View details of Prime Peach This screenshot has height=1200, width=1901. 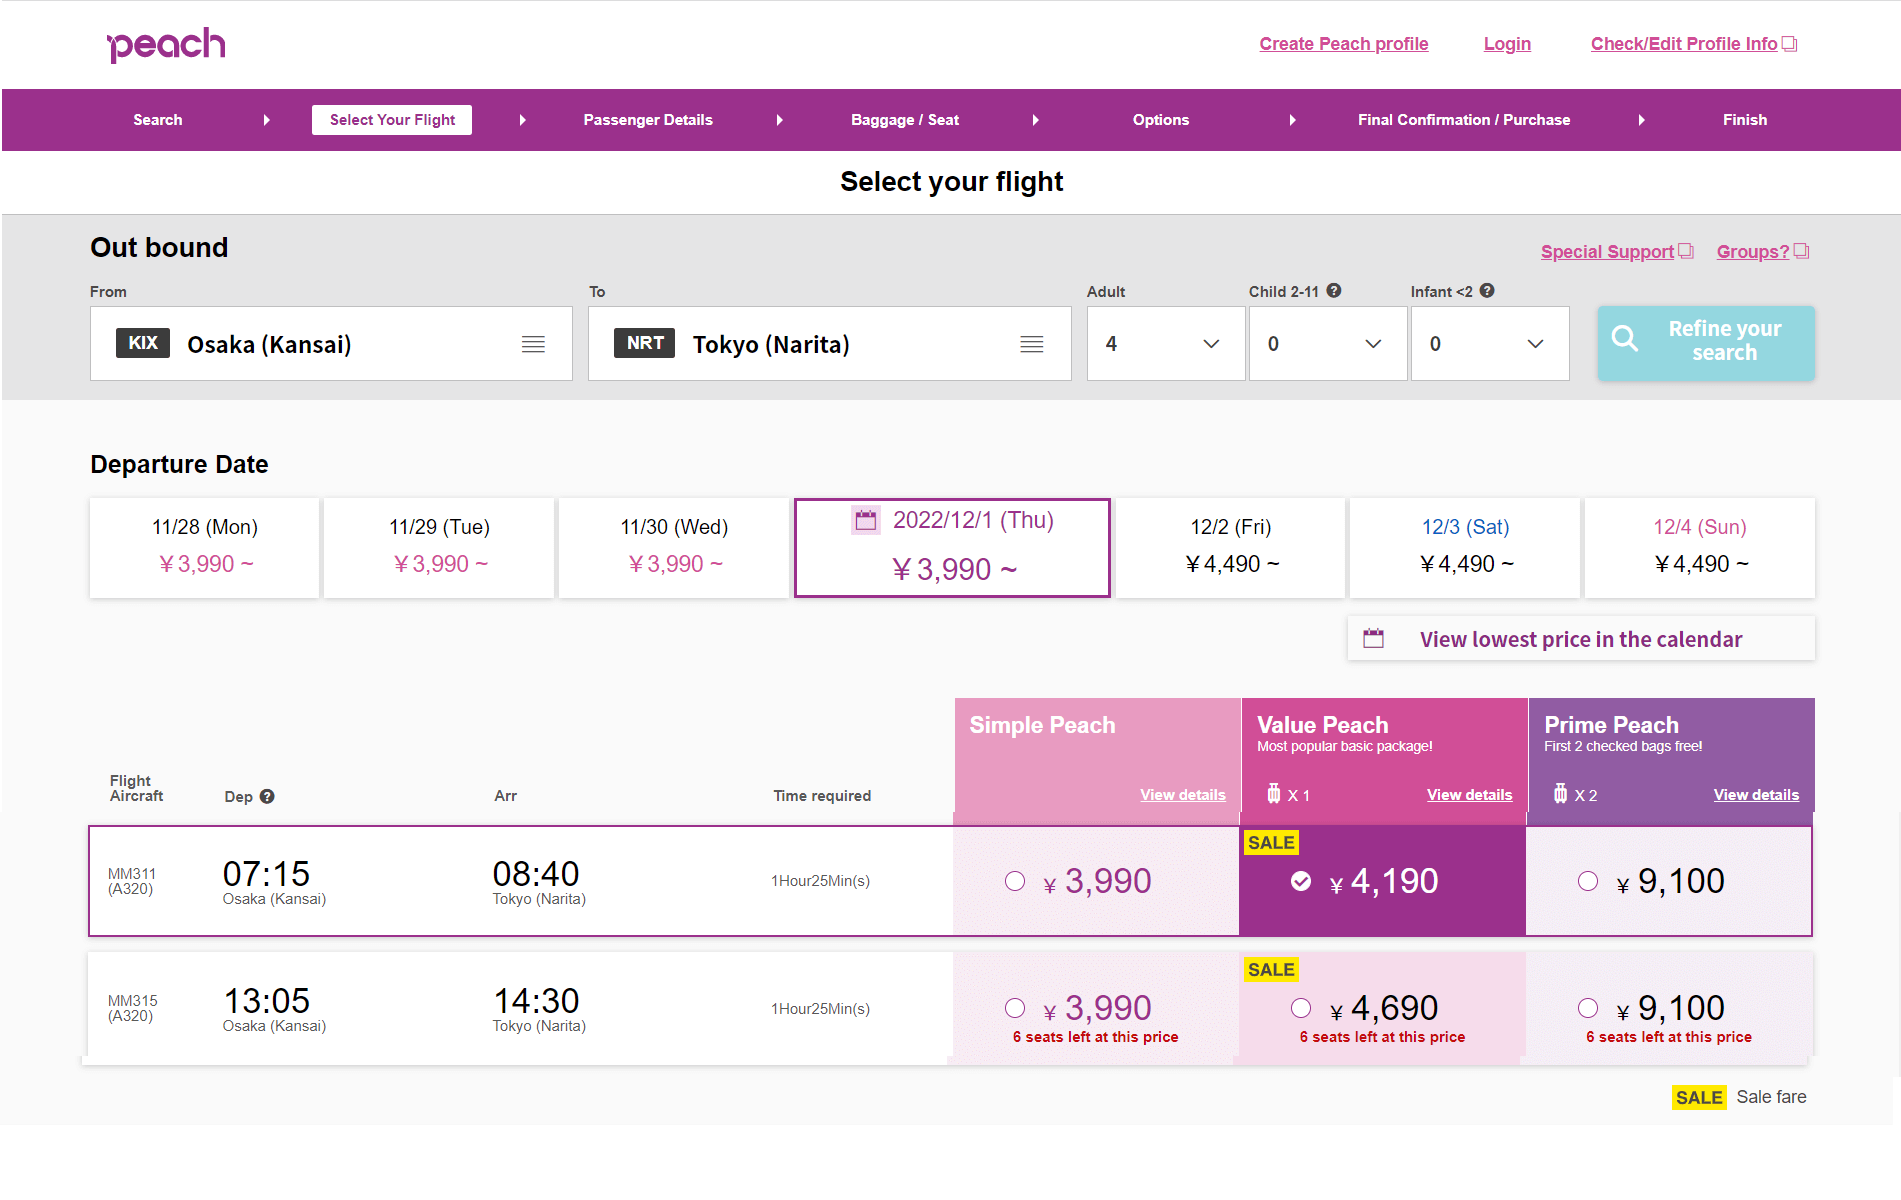click(1756, 795)
